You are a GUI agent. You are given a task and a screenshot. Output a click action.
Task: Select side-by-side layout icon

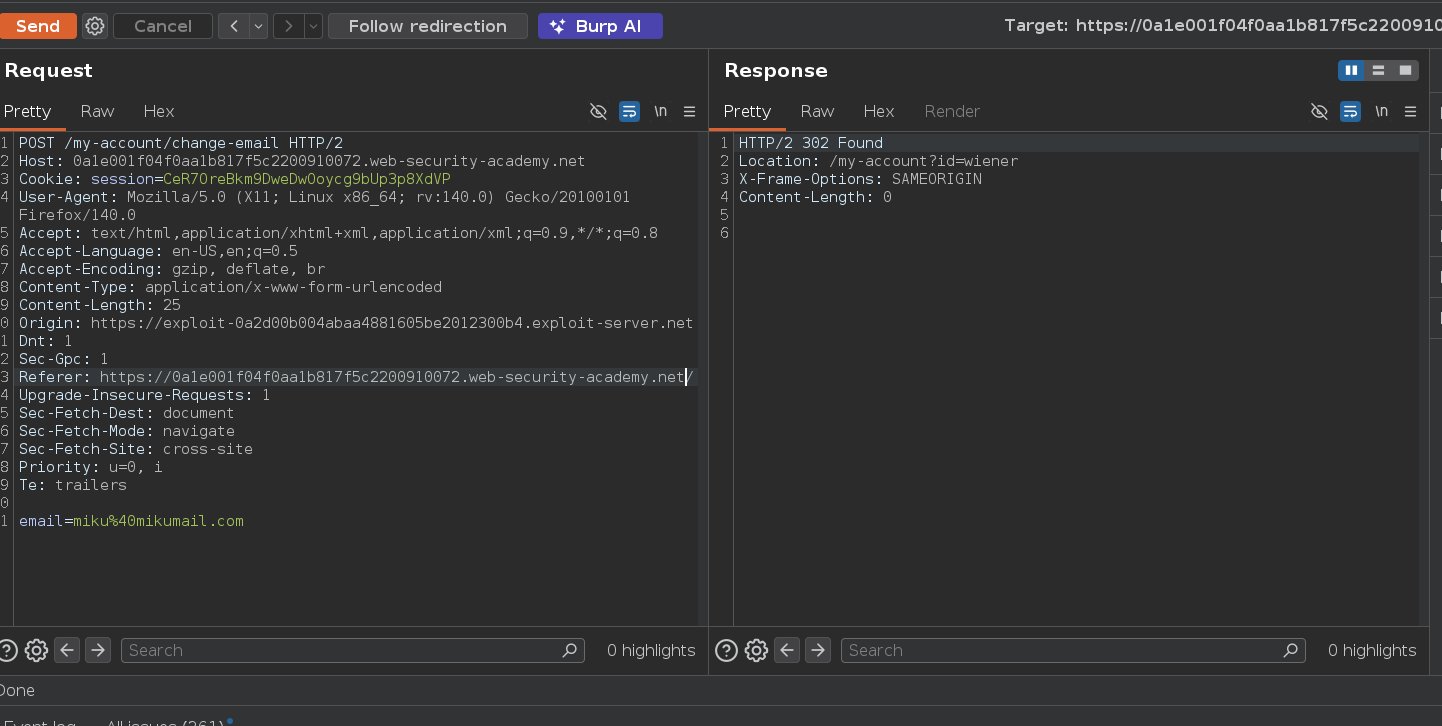pyautogui.click(x=1351, y=70)
